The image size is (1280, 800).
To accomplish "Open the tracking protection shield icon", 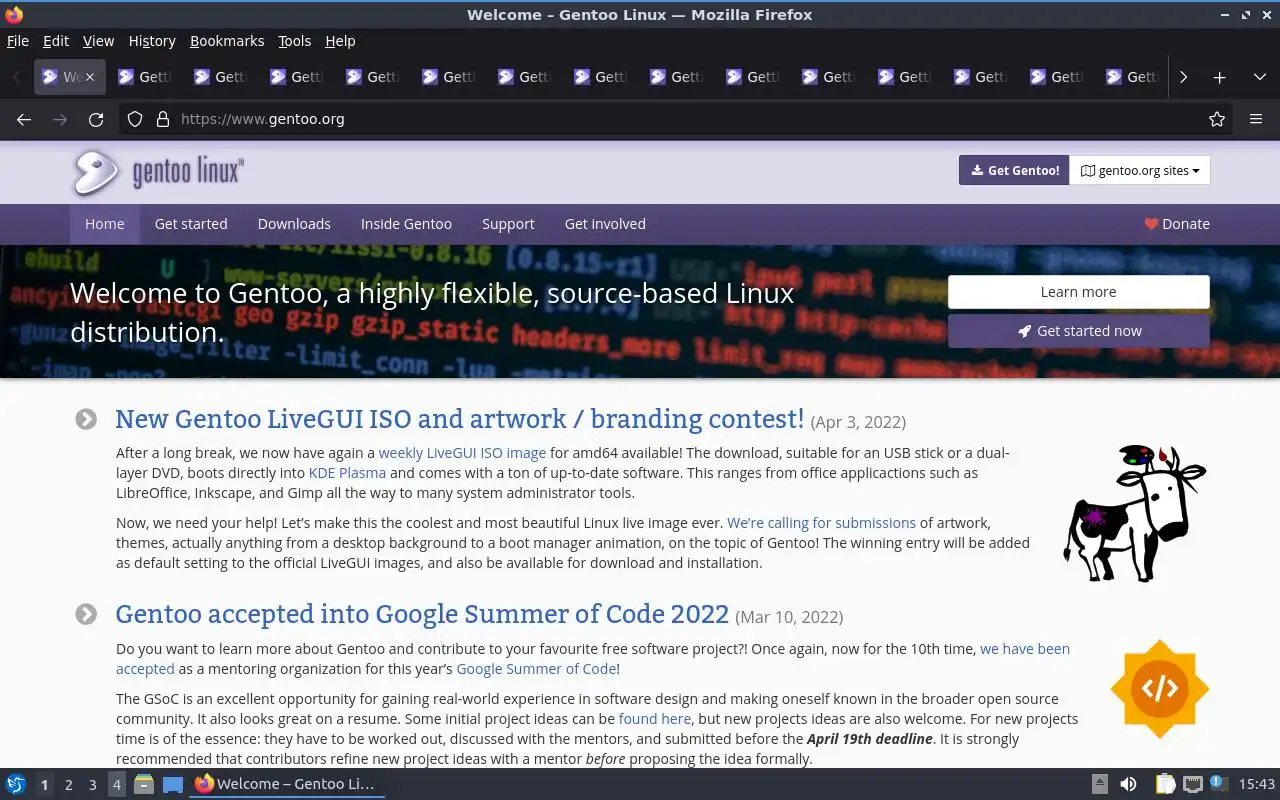I will (x=135, y=119).
